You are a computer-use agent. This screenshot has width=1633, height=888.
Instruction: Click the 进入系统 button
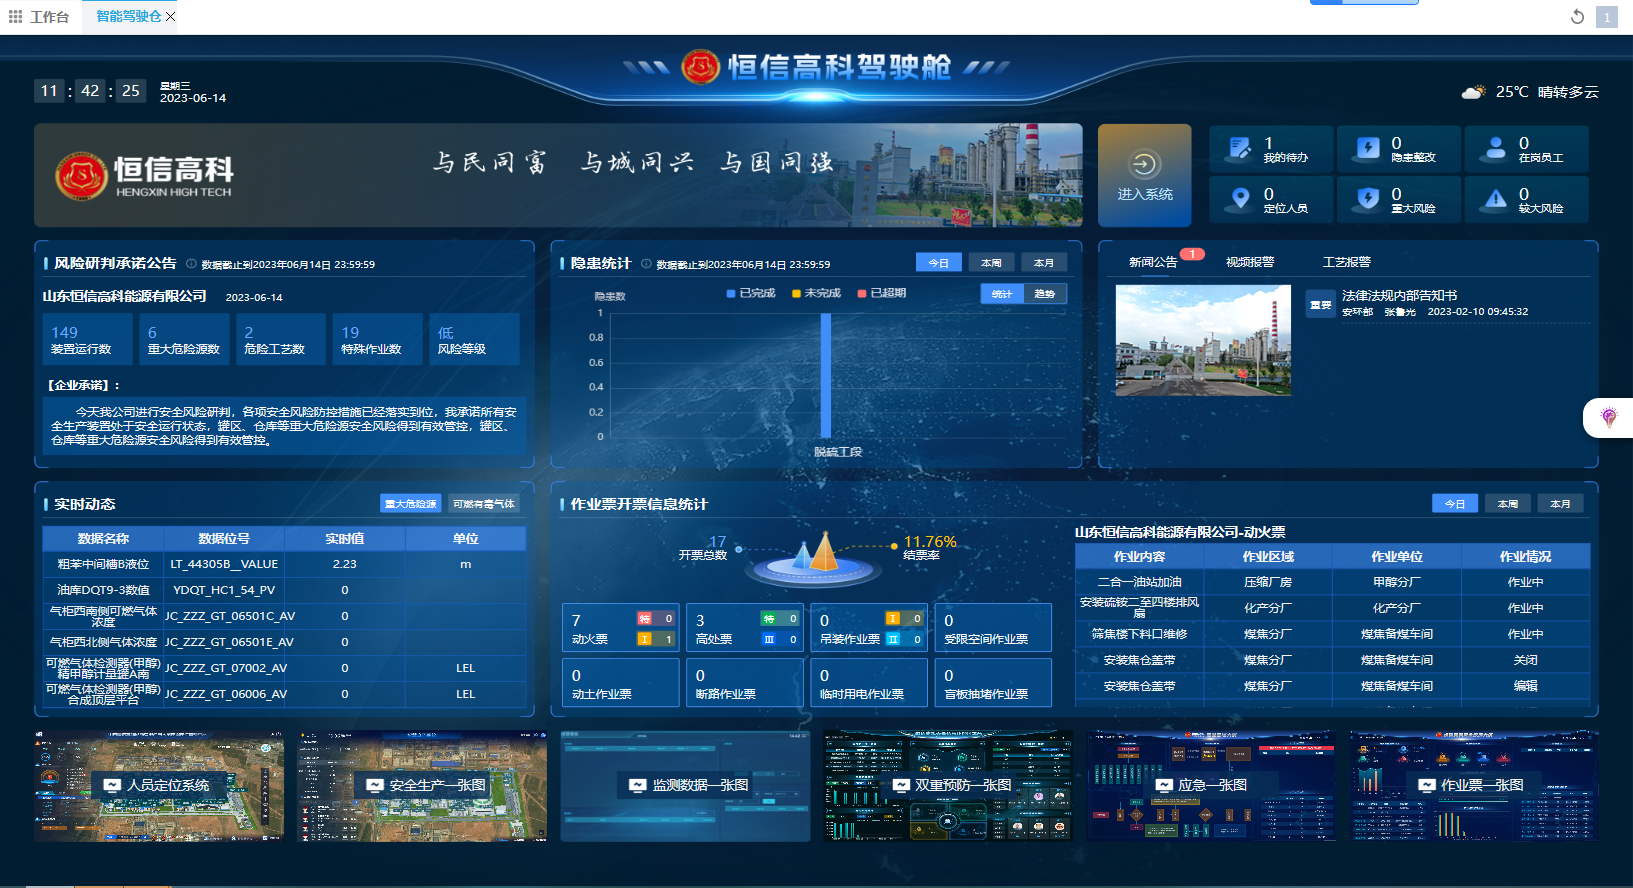1144,175
